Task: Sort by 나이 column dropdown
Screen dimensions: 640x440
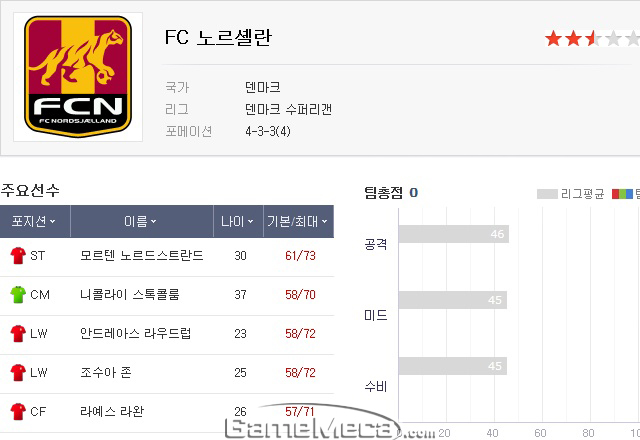Action: 238,221
